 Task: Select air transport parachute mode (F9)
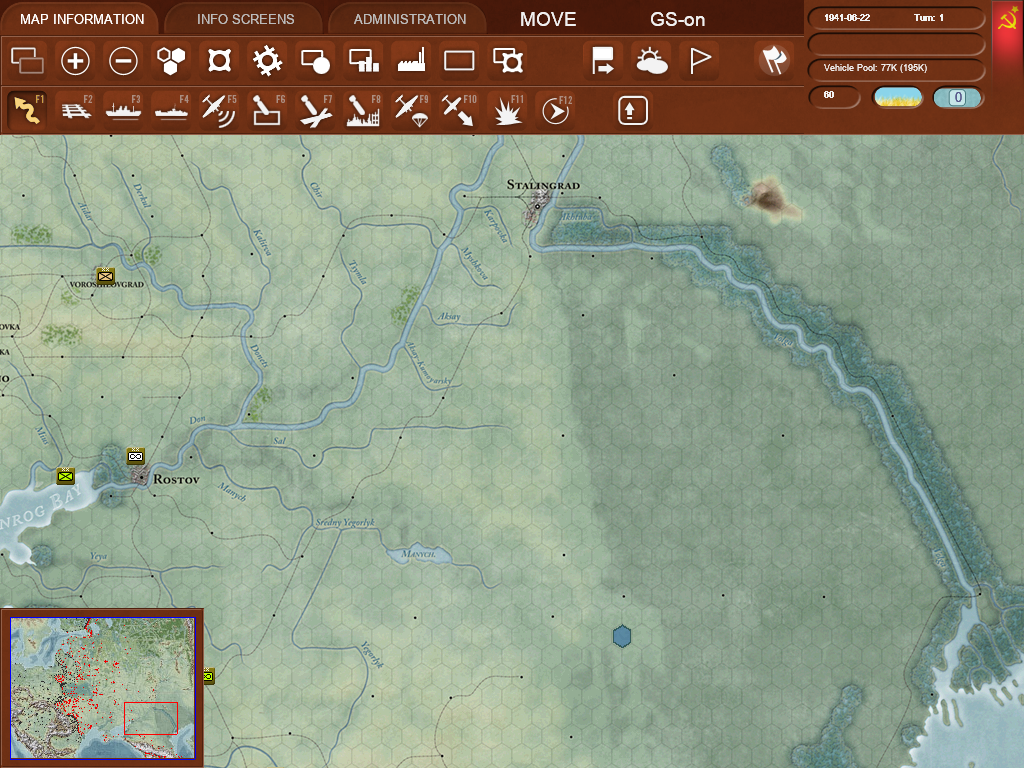410,109
